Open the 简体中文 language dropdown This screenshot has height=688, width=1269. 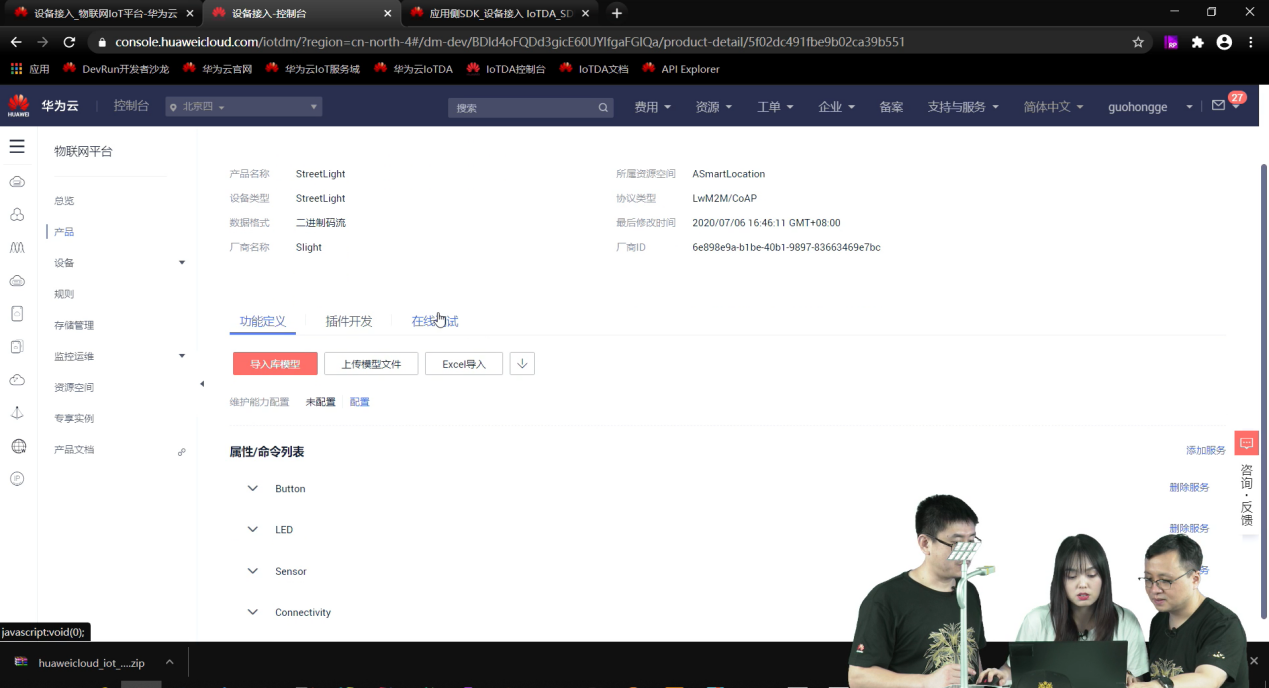point(1053,107)
